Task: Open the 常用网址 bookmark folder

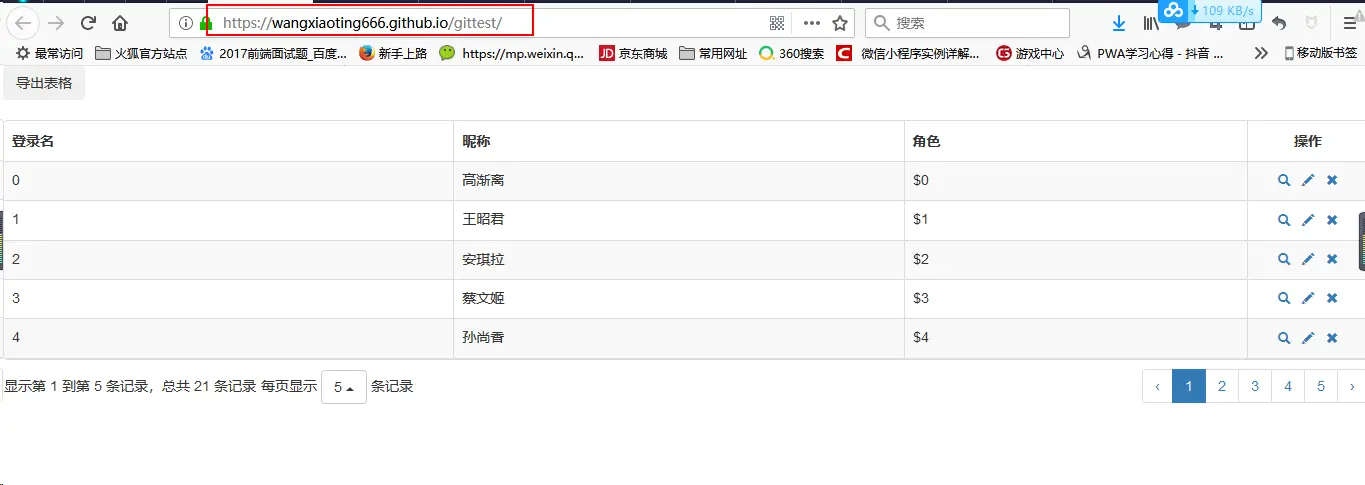Action: (713, 54)
